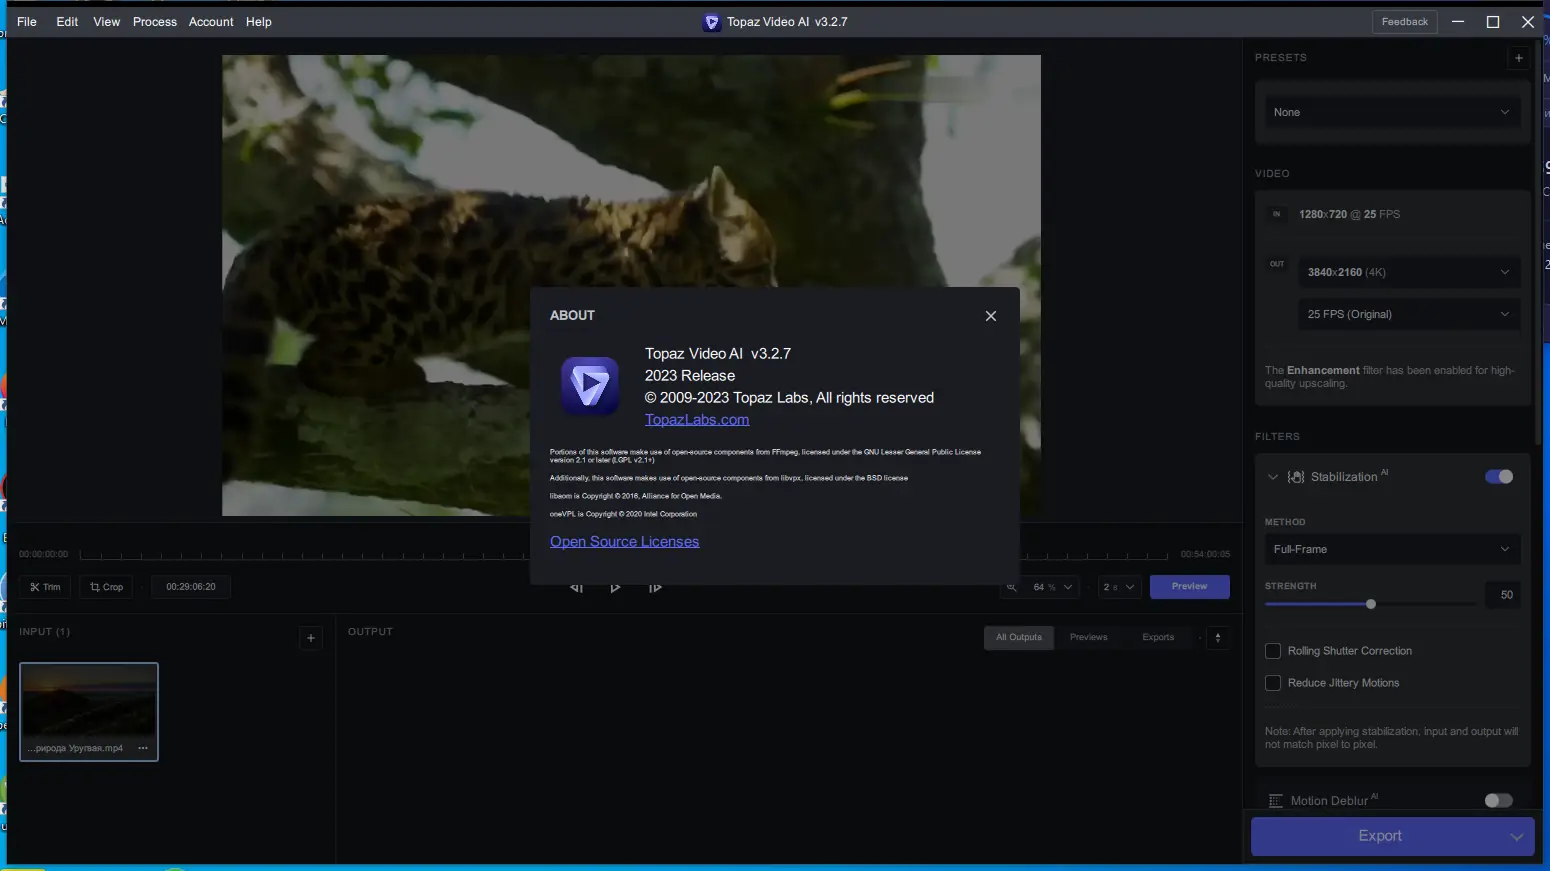The width and height of the screenshot is (1550, 871).
Task: Click the Topaz icon in title bar
Action: pos(712,22)
